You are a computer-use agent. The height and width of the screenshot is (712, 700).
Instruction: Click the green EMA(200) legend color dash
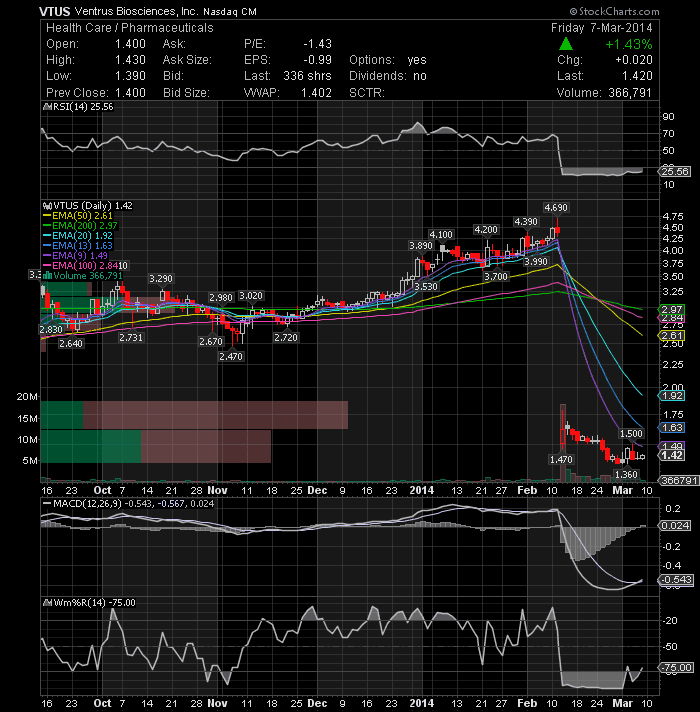(47, 226)
